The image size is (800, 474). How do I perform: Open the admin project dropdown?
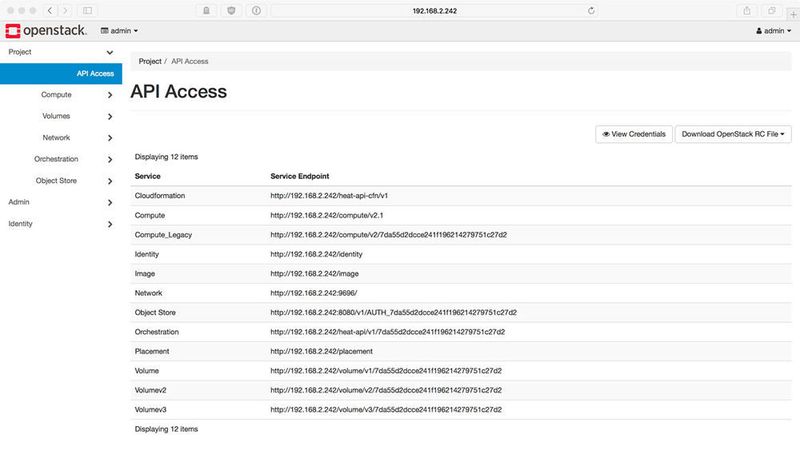click(119, 31)
